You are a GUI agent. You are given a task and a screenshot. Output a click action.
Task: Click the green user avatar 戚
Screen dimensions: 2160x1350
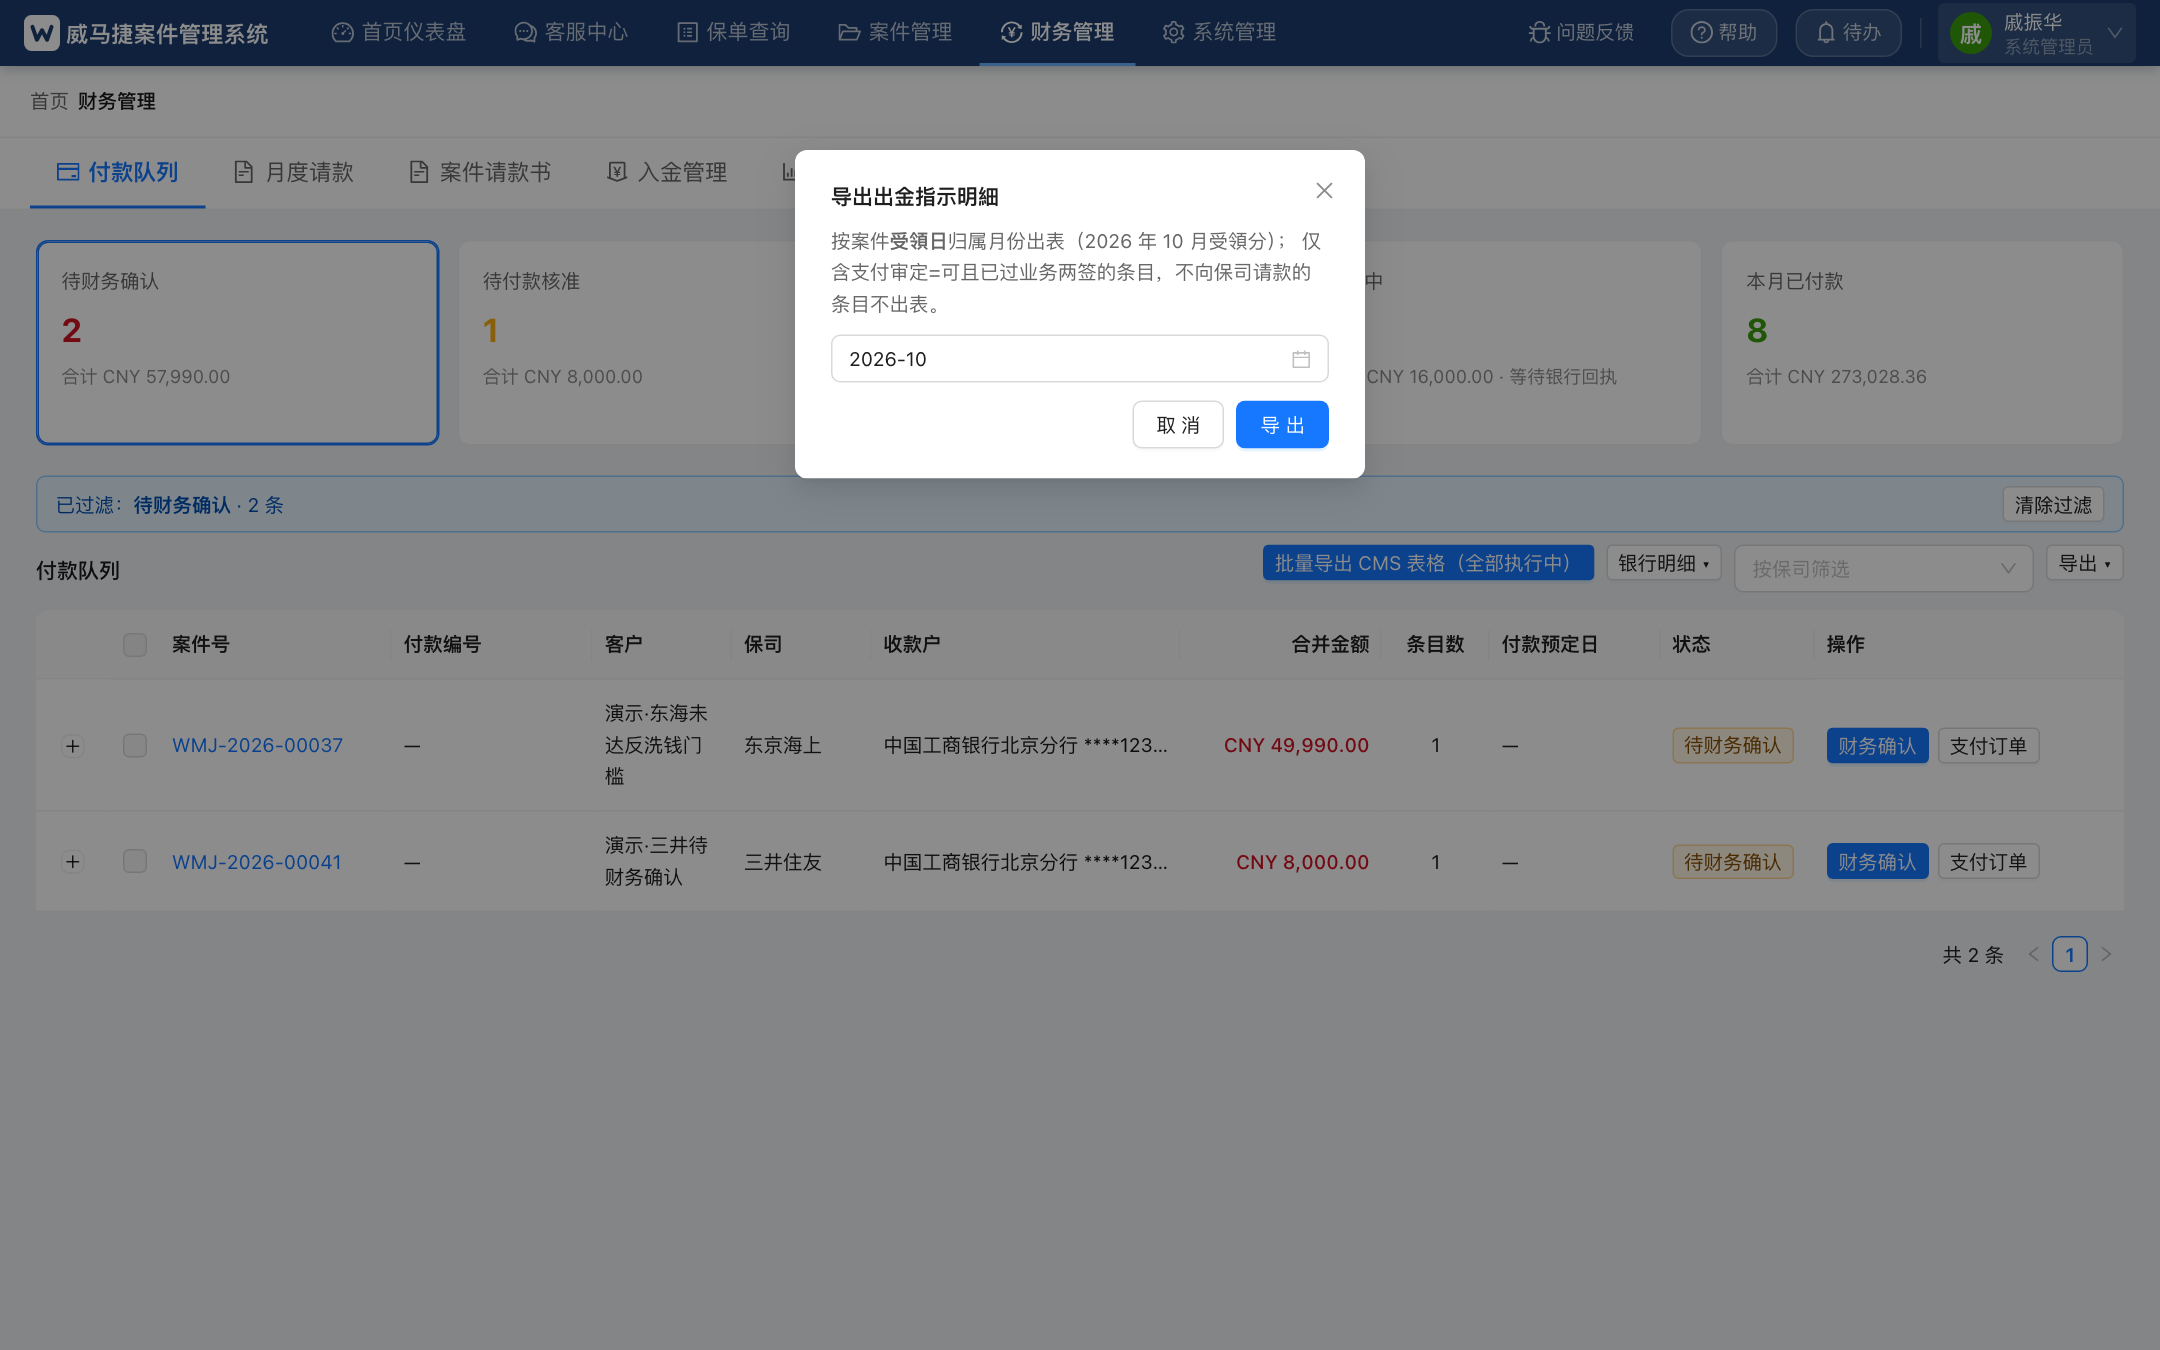pos(1970,34)
